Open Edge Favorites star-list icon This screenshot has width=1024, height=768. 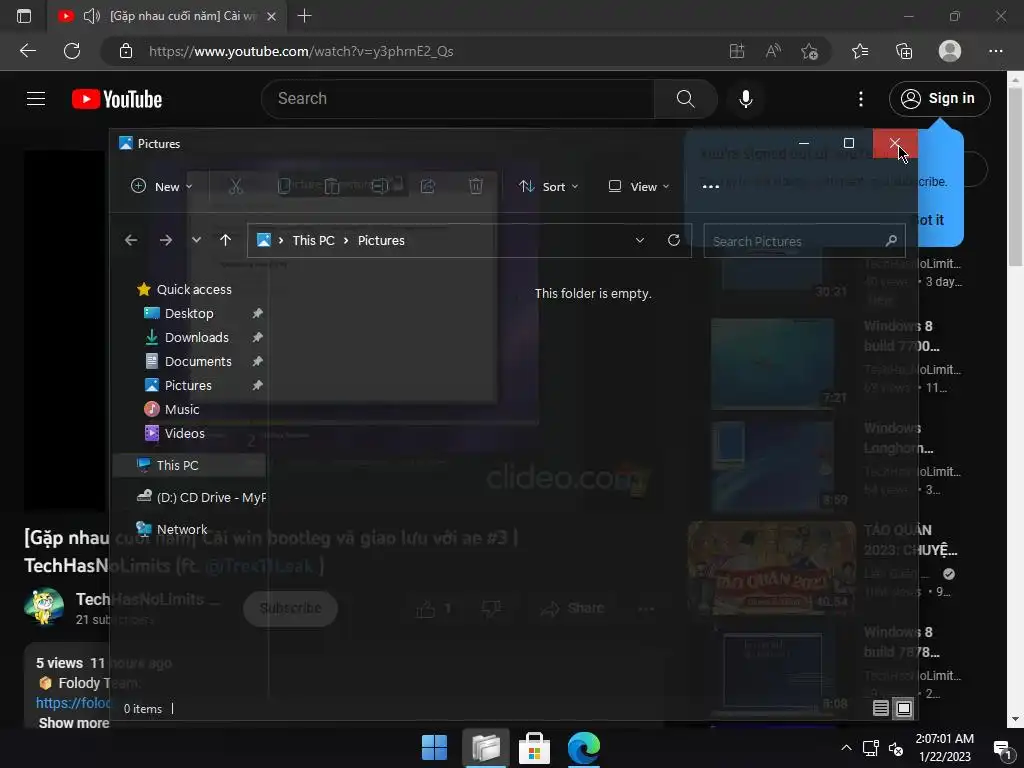[x=860, y=51]
